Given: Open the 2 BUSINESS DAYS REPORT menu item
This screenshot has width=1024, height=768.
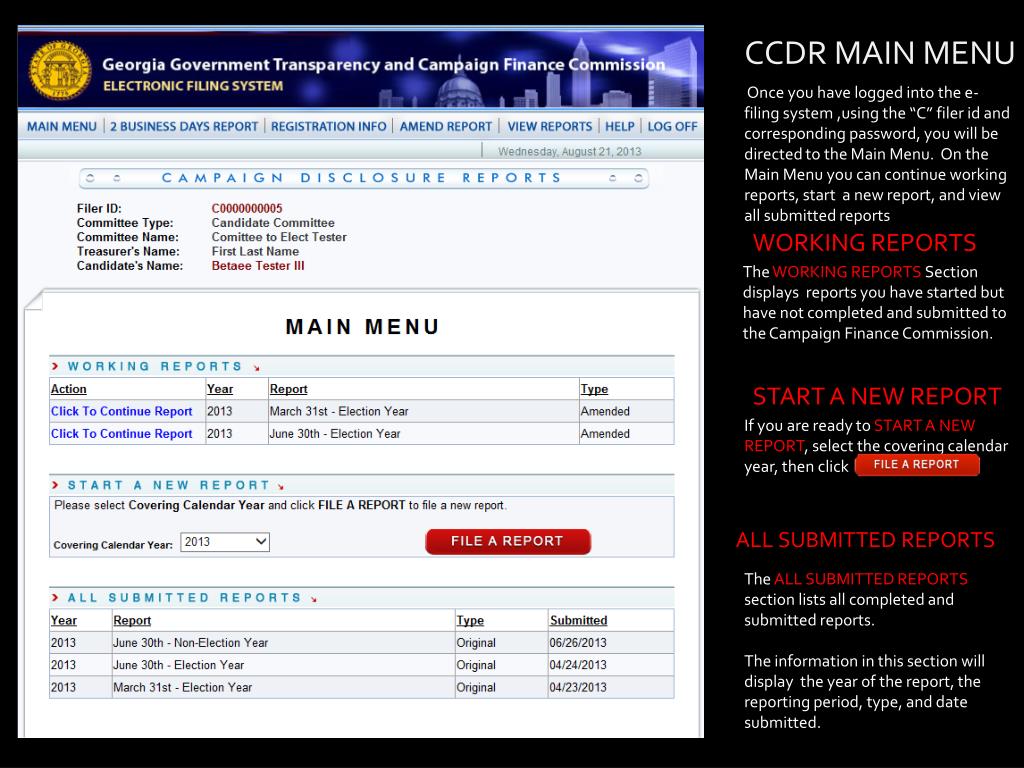Looking at the screenshot, I should (x=184, y=127).
